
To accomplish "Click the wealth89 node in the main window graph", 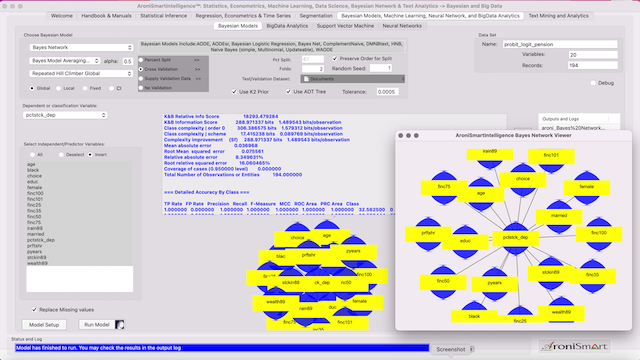I will point(276,302).
